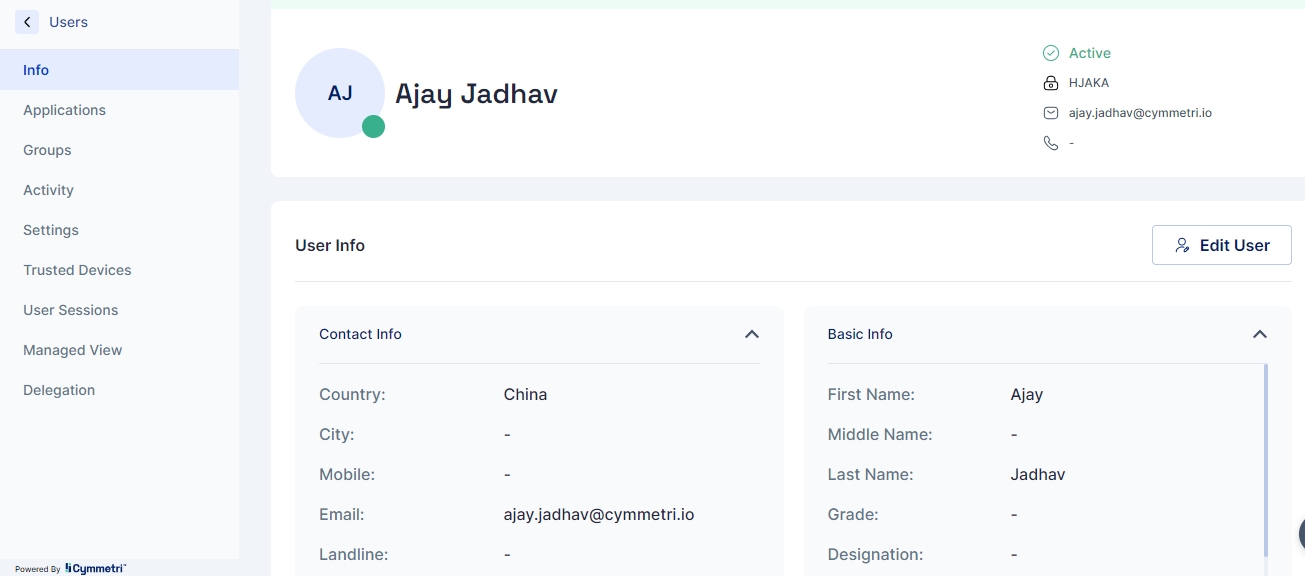Show User Sessions
Viewport: 1305px width, 576px height.
click(70, 310)
